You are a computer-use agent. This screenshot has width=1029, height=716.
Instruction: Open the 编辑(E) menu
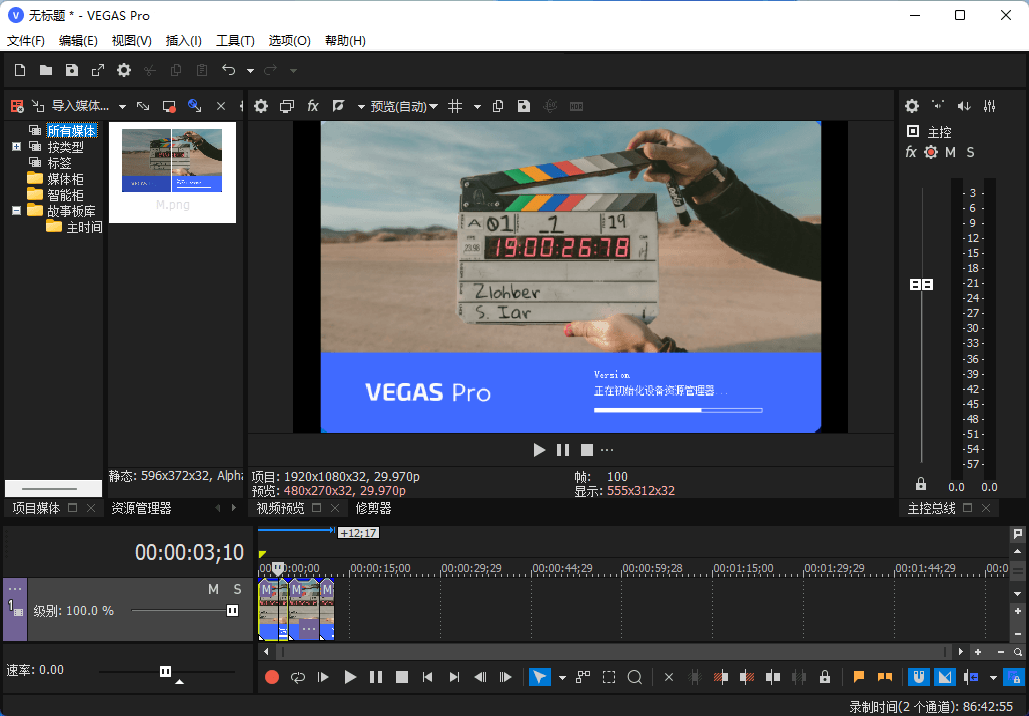pyautogui.click(x=78, y=41)
